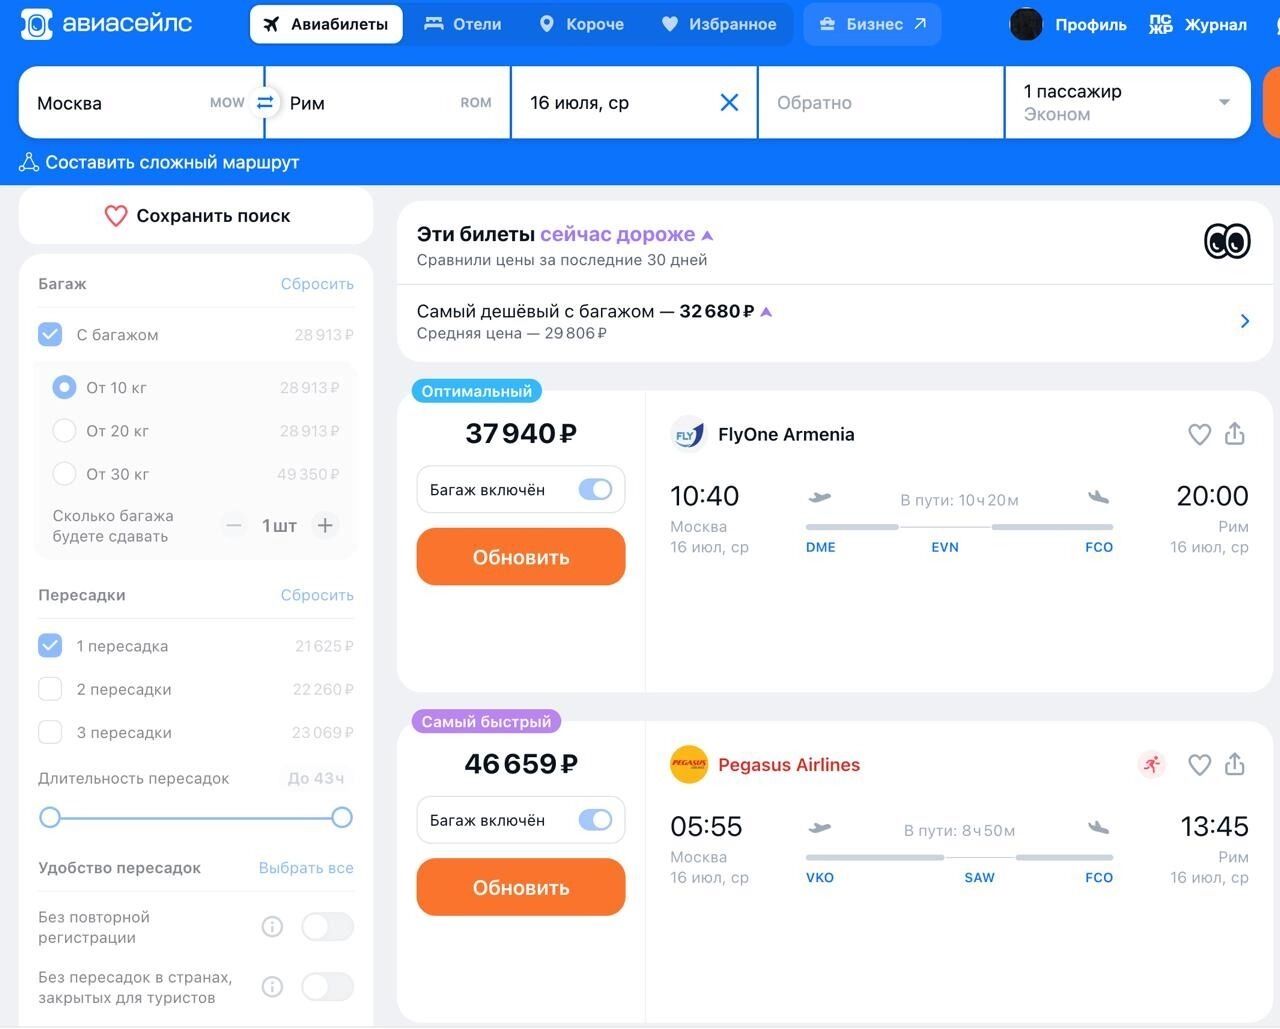The height and width of the screenshot is (1029, 1280).
Task: Add Pegasus Airlines ticket to favorites
Action: 1199,765
